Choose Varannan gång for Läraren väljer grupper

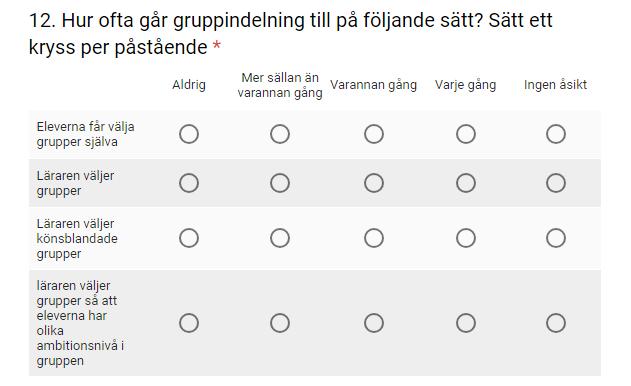[x=374, y=183]
